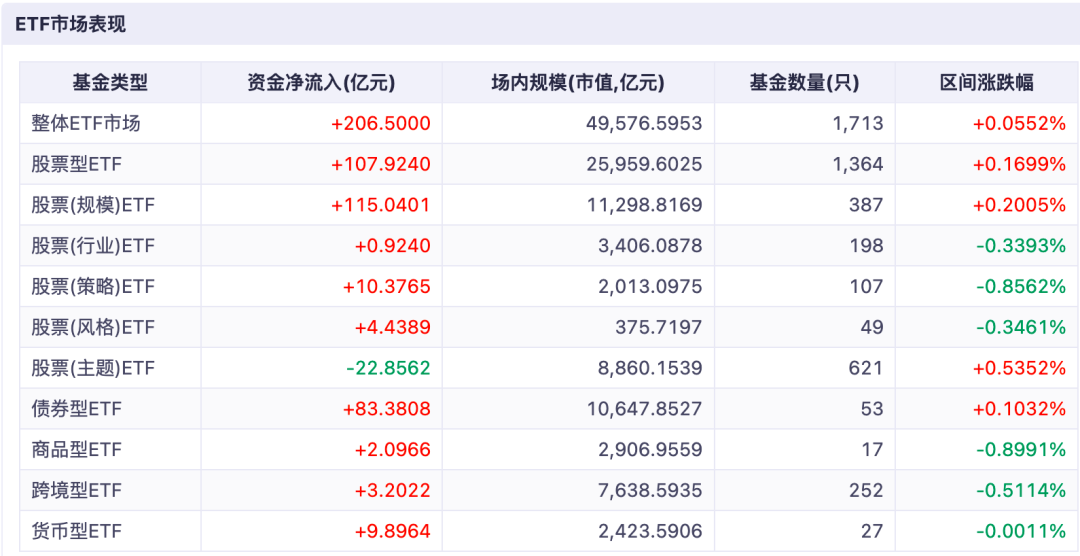Click the market size 8,860.1539

[x=650, y=369]
